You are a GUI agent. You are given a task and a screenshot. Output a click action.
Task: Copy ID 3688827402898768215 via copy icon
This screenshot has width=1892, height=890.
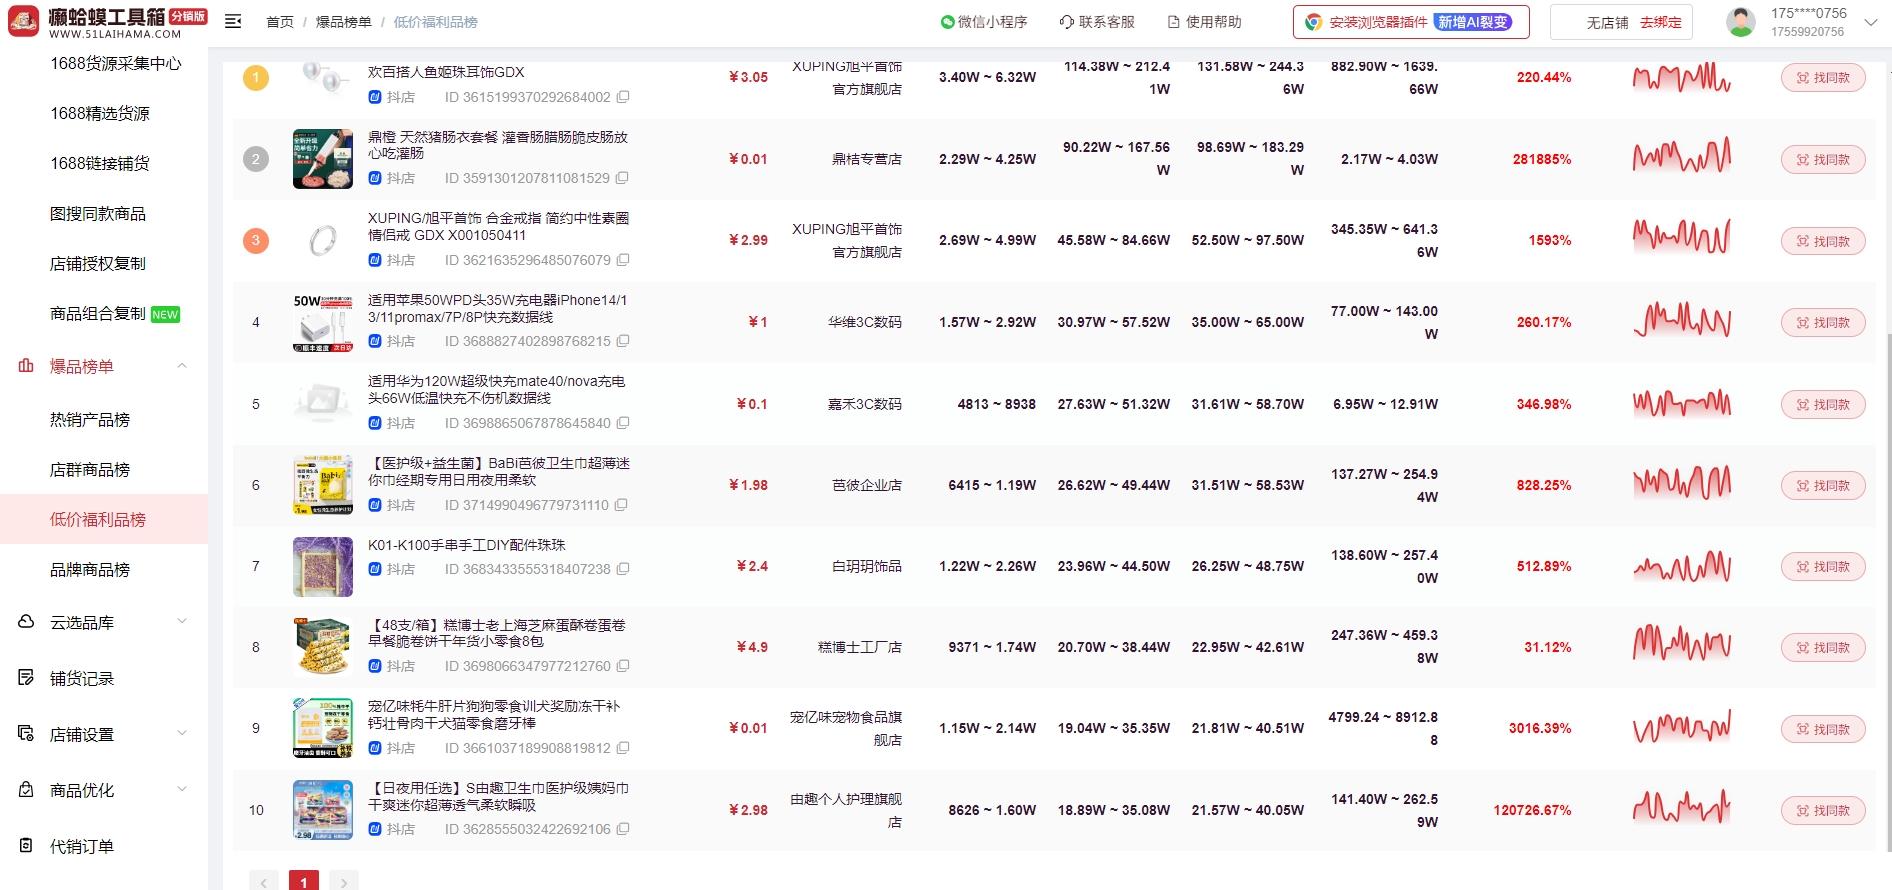click(623, 341)
